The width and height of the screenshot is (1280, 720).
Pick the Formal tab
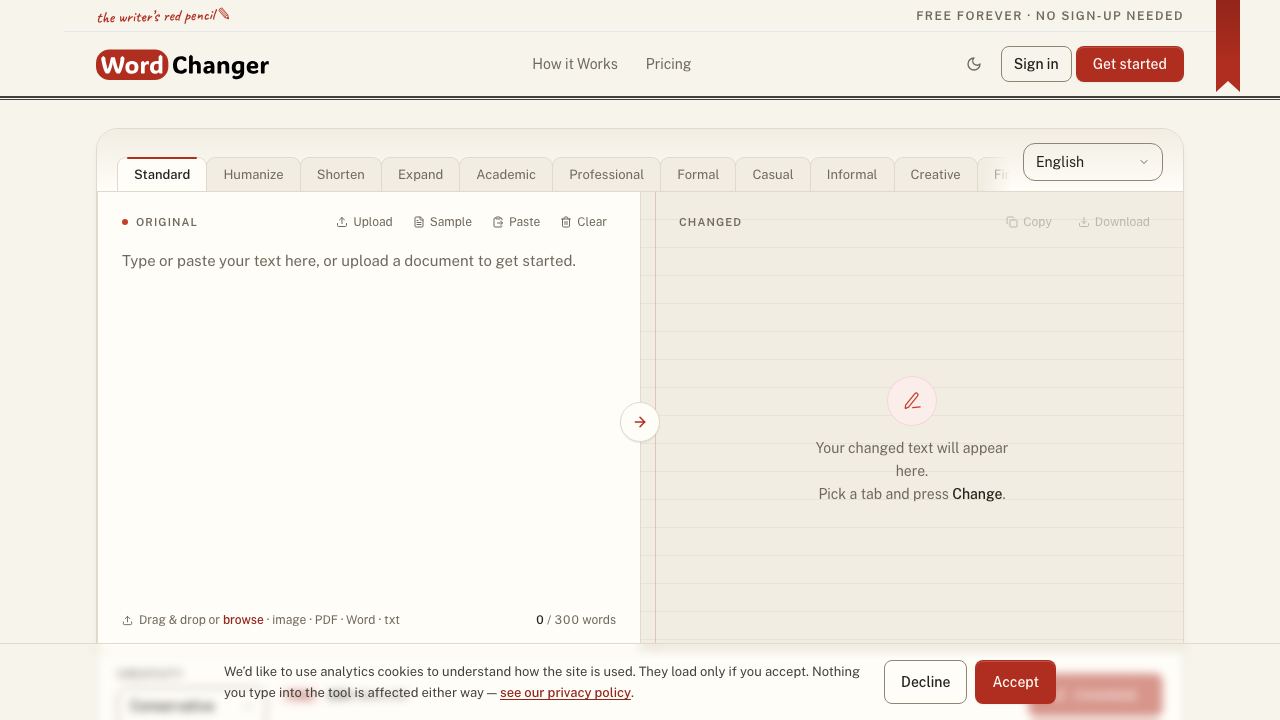[x=698, y=174]
